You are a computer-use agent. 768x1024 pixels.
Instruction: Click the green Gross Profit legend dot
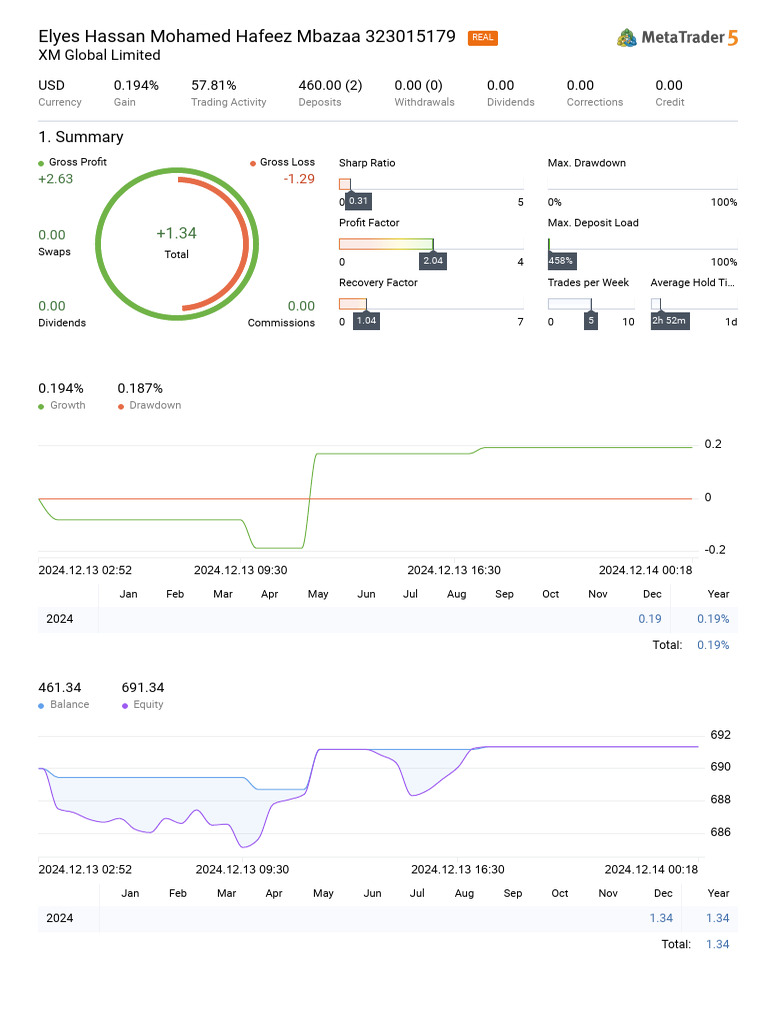[x=41, y=163]
